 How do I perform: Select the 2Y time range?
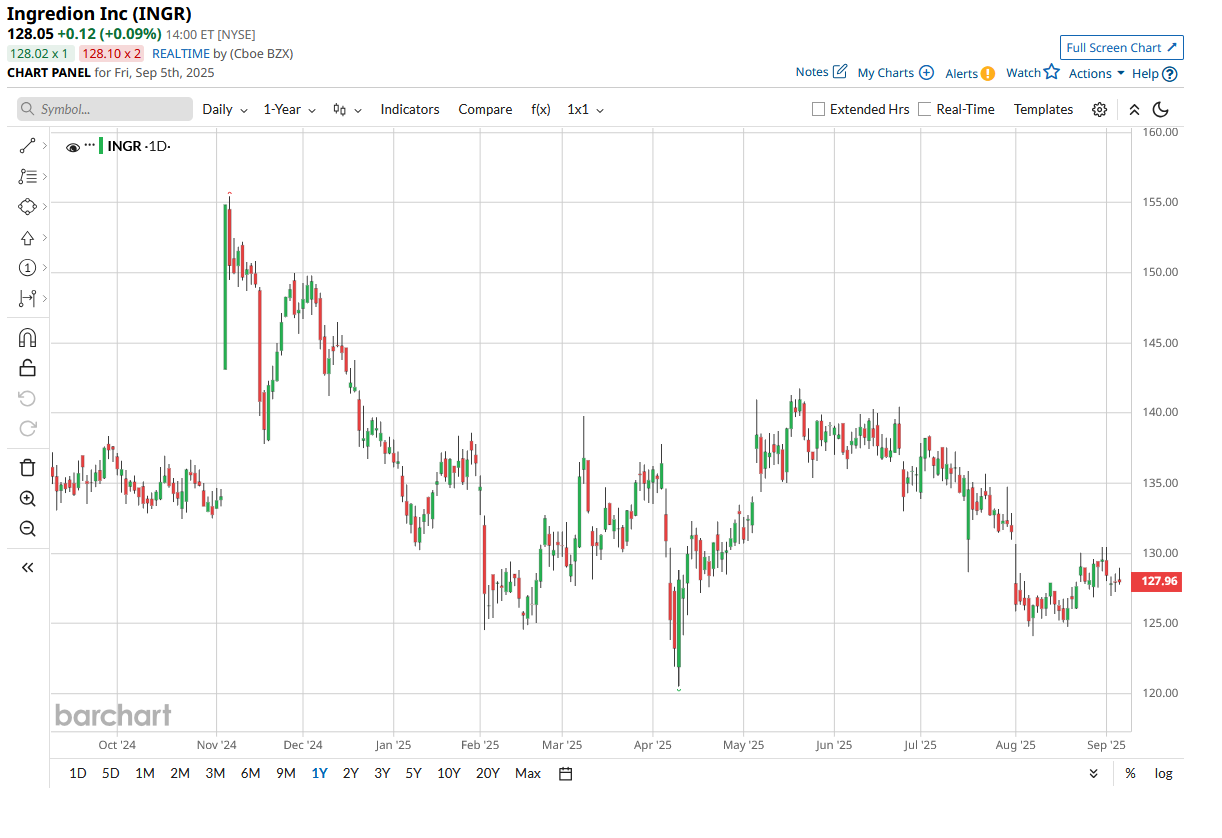pos(350,773)
